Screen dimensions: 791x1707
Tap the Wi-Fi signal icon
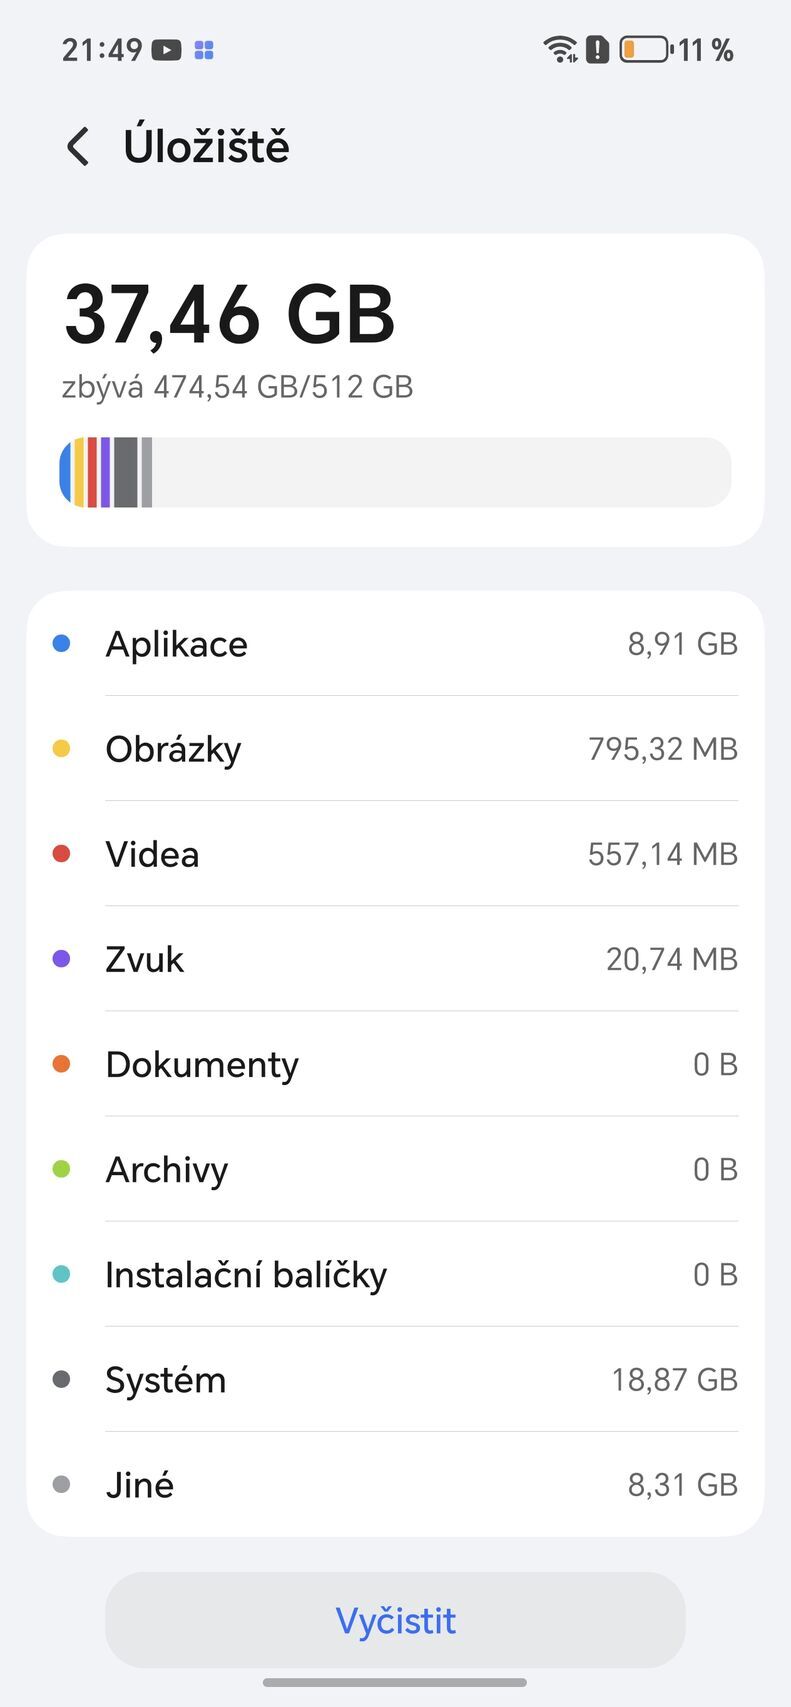tap(561, 49)
